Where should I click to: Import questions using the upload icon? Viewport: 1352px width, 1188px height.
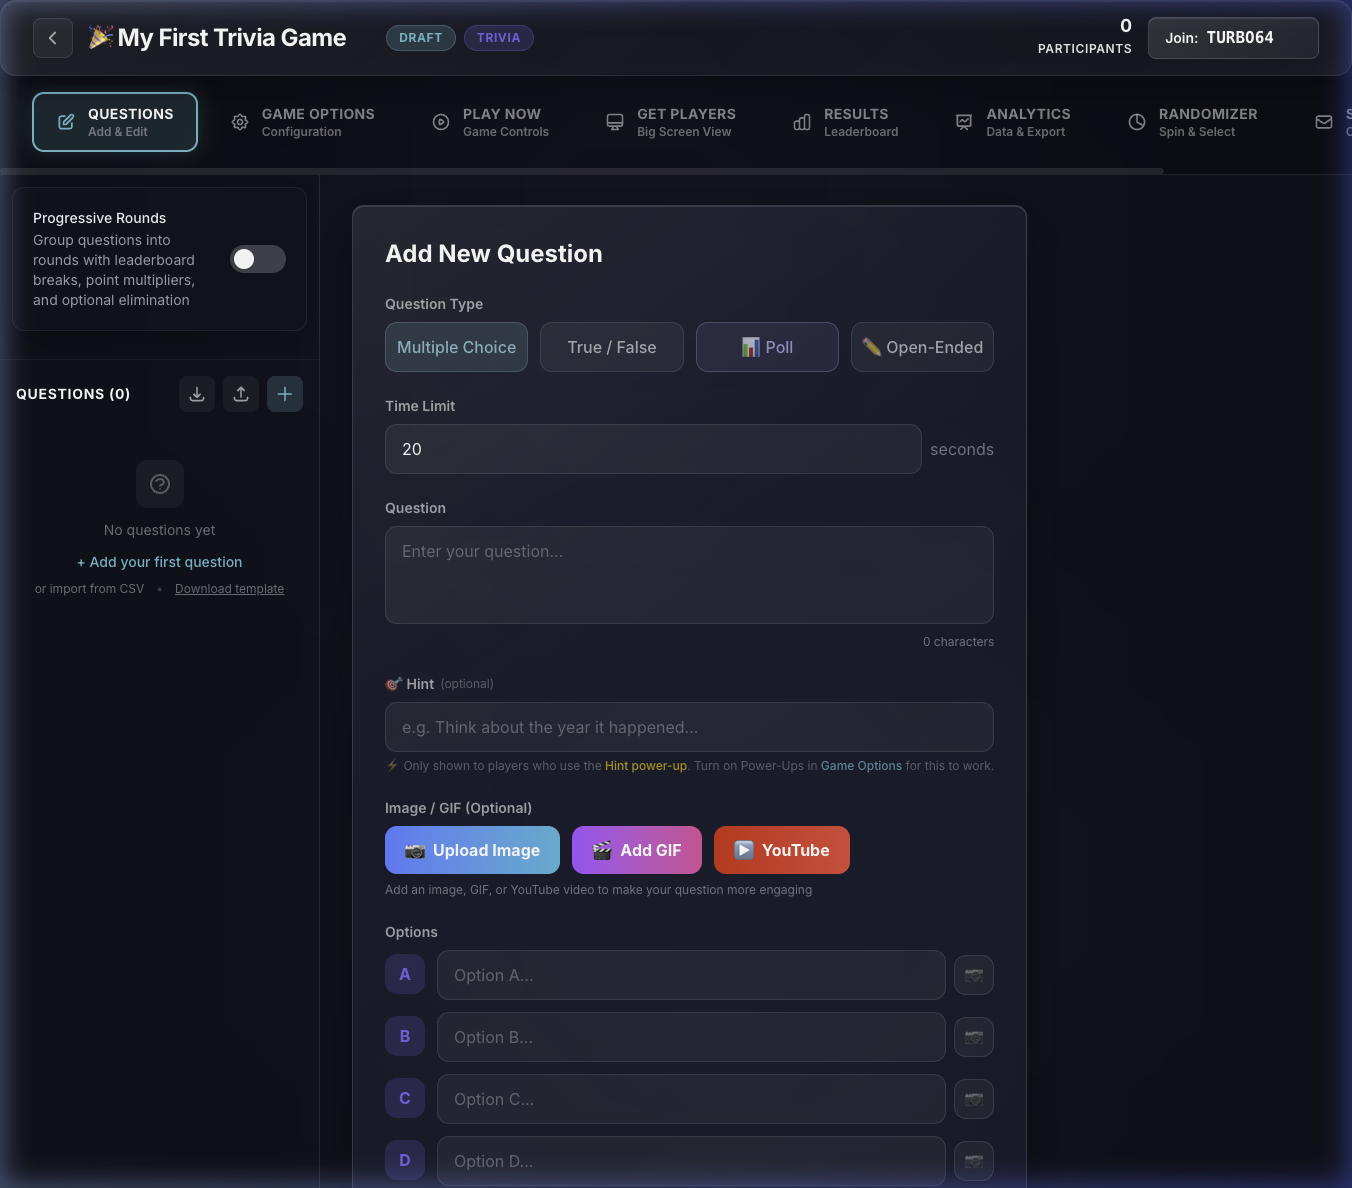(x=240, y=394)
